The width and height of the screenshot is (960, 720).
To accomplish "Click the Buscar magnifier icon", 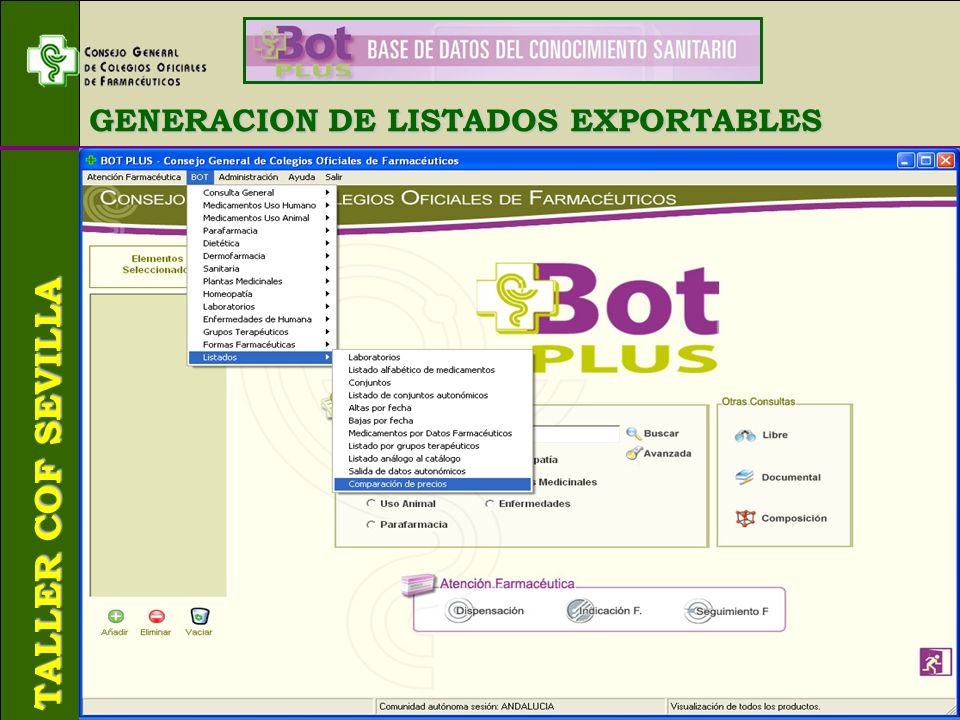I will pos(634,433).
